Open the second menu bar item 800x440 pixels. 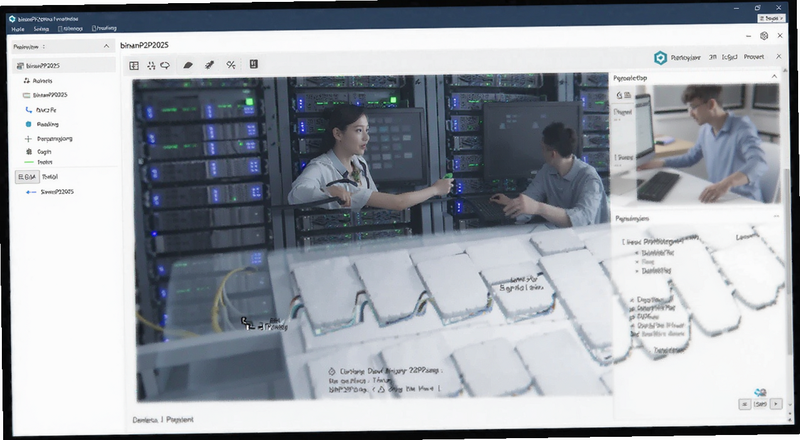click(x=41, y=29)
